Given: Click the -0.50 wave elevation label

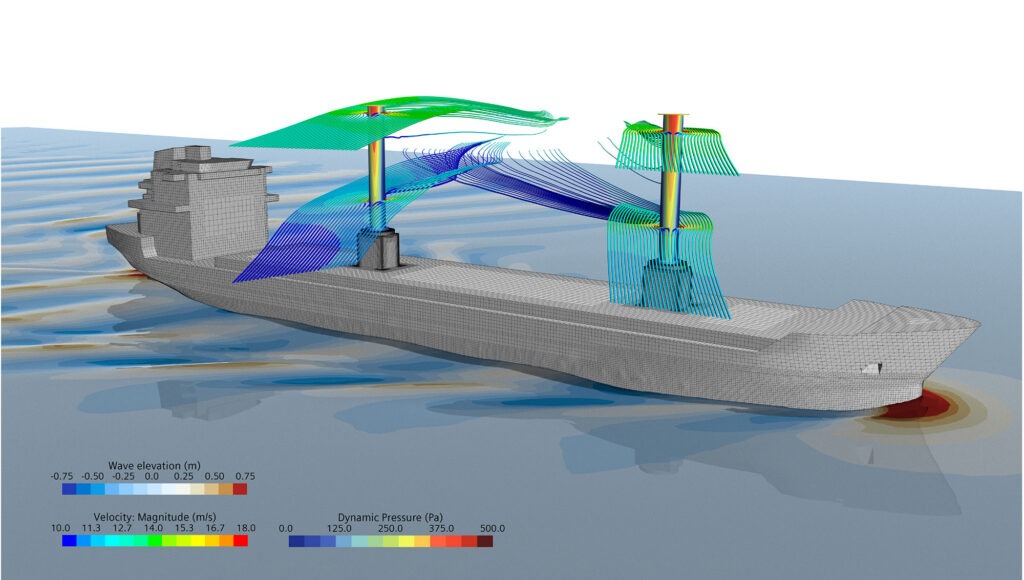Looking at the screenshot, I should tap(92, 476).
